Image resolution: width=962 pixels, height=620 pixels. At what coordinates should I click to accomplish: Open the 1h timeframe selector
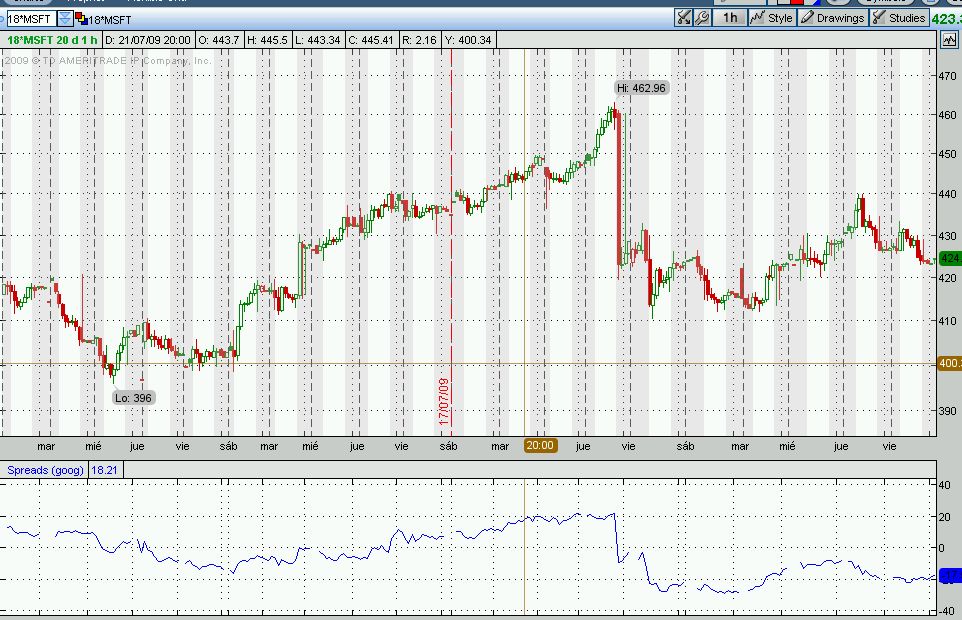730,18
